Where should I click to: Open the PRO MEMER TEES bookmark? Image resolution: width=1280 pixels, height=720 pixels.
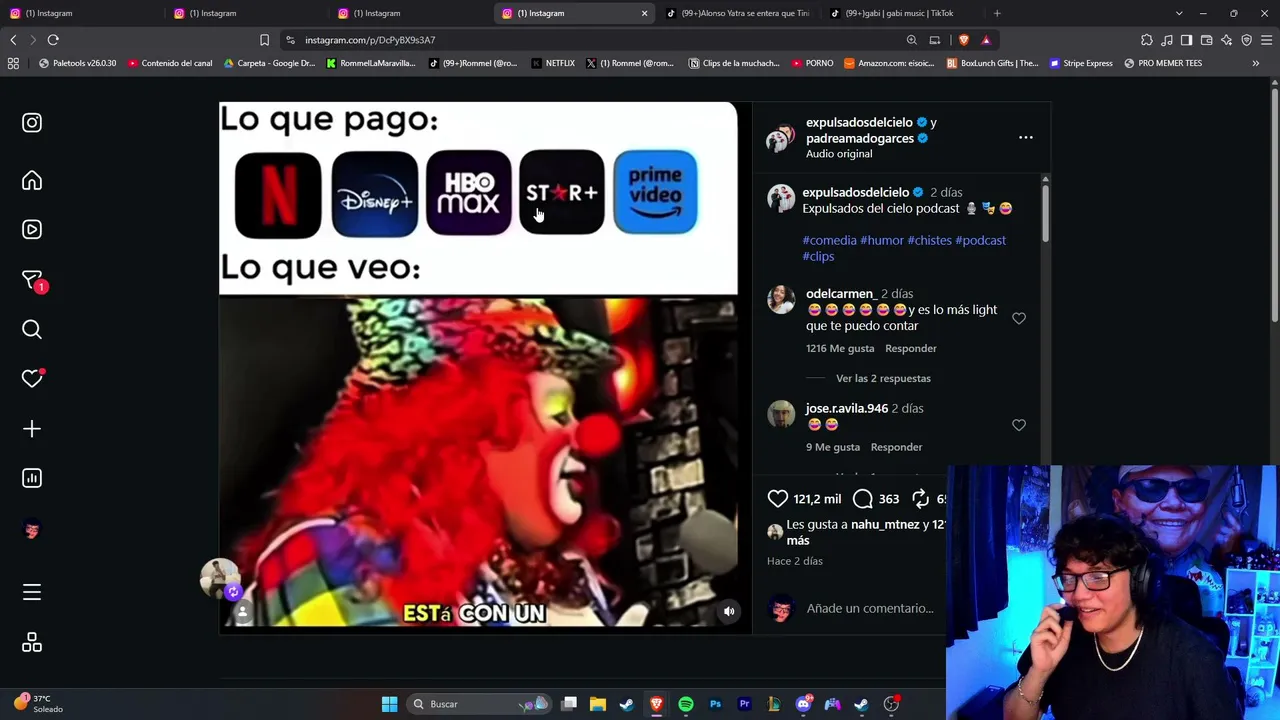click(1163, 63)
